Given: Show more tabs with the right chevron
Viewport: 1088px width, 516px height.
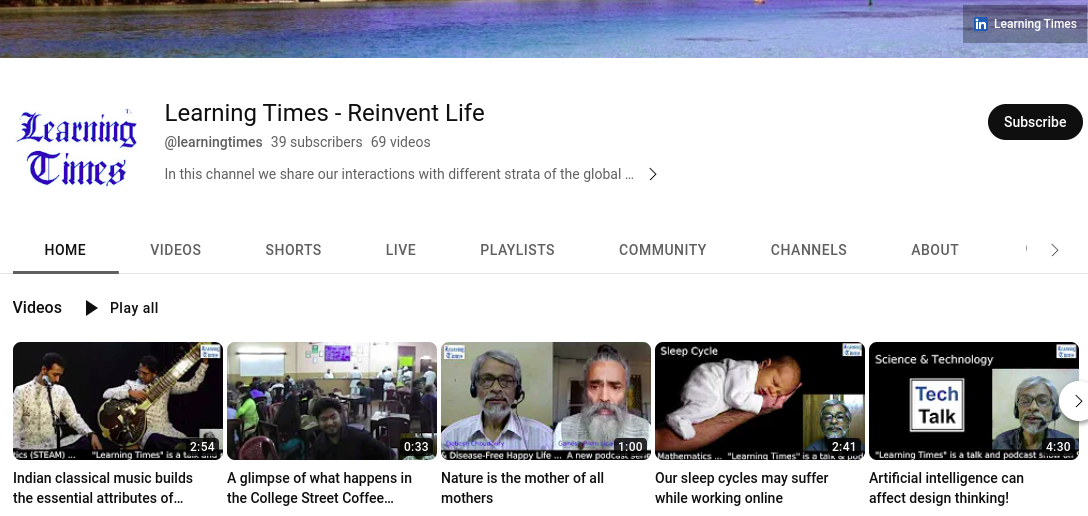Looking at the screenshot, I should tap(1055, 250).
